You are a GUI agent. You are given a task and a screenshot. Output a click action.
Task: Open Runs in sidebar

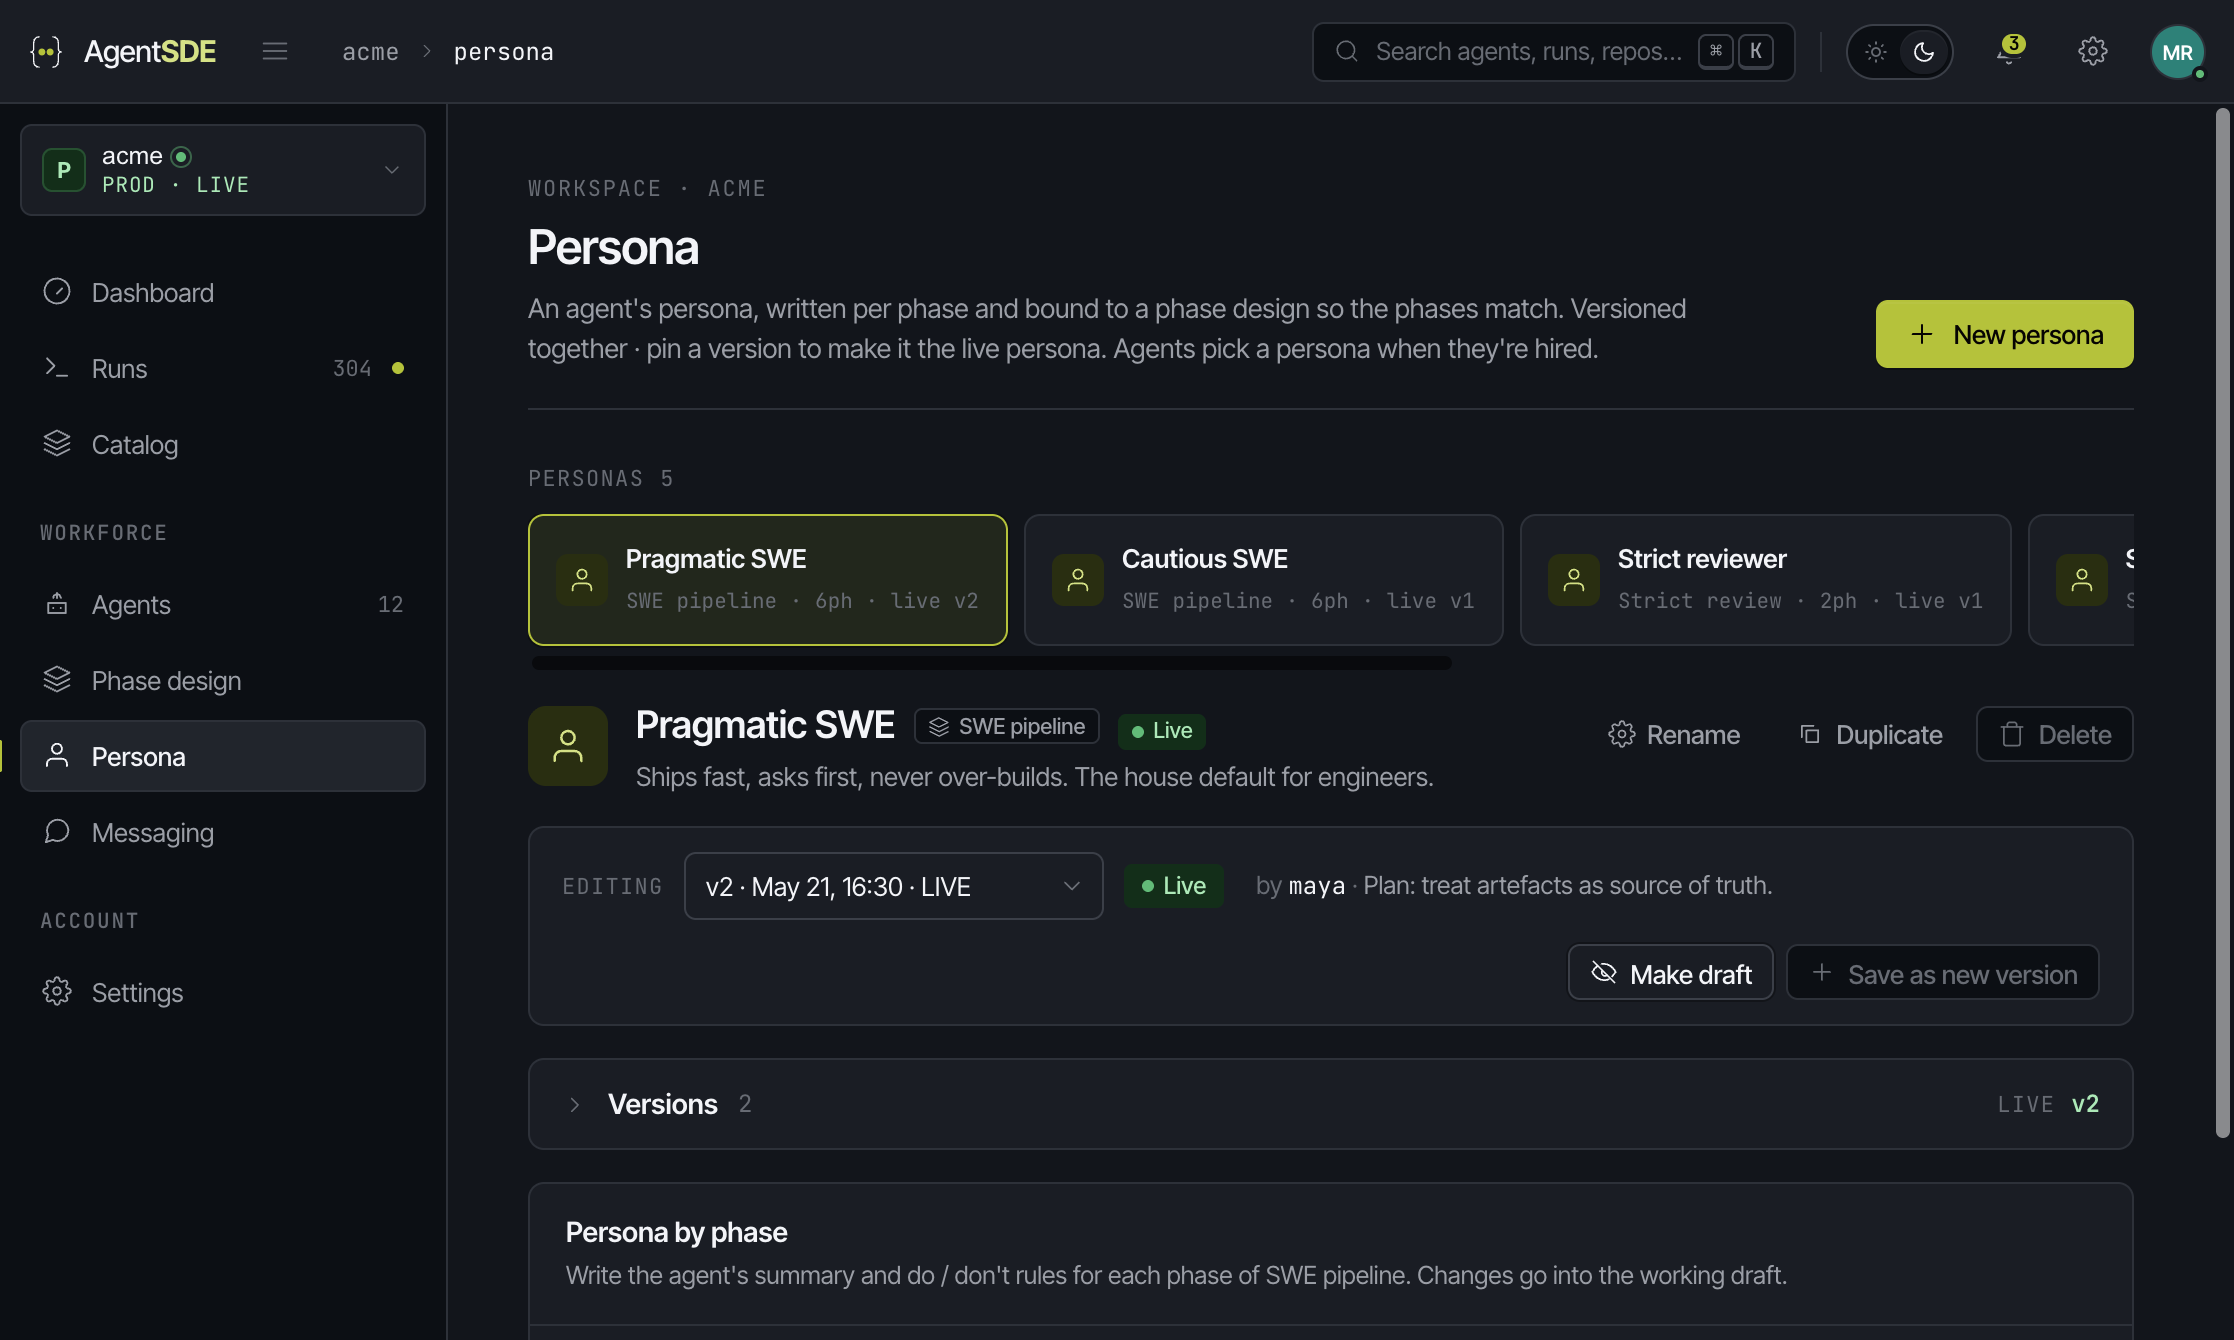(x=223, y=368)
